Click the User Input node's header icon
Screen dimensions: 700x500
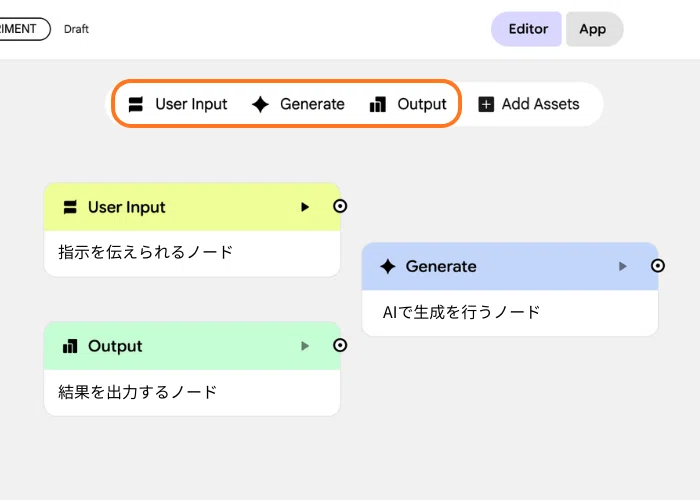click(70, 207)
